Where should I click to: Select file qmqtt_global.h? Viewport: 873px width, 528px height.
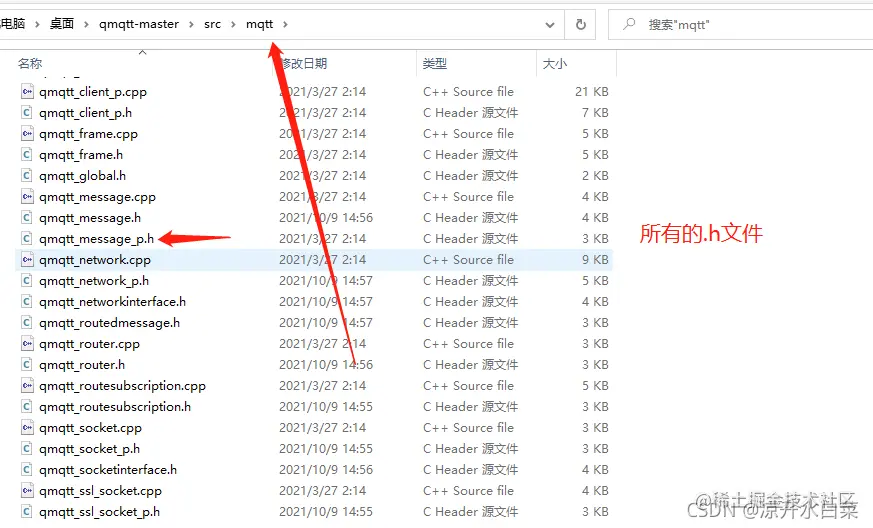click(x=82, y=176)
